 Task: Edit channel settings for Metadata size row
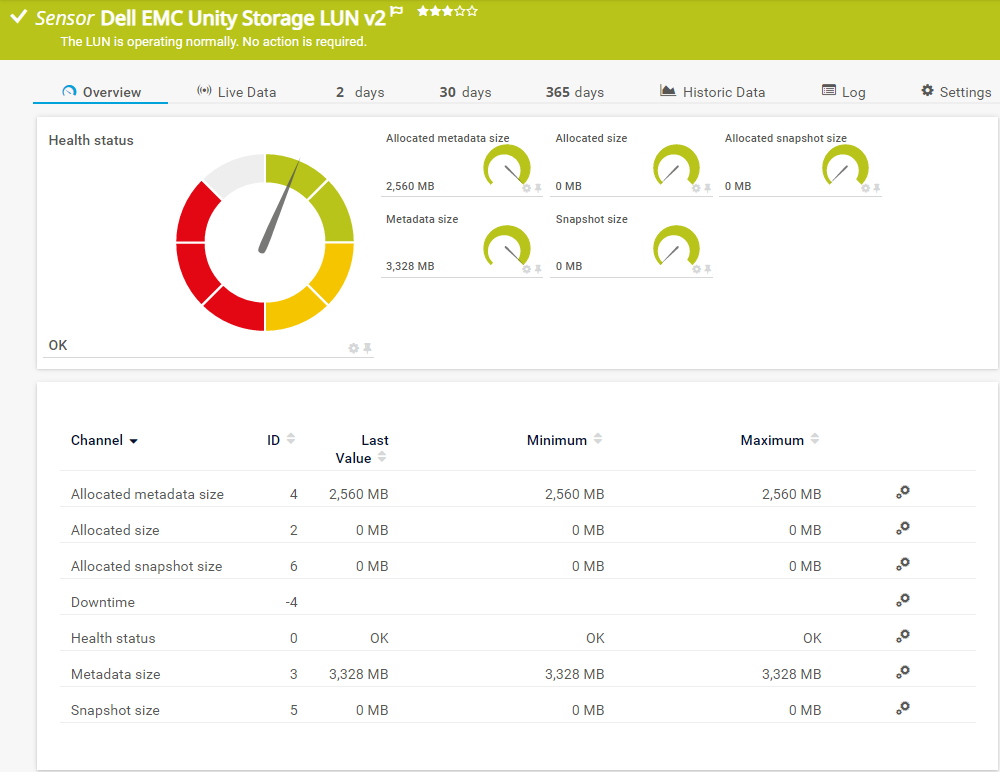click(902, 672)
